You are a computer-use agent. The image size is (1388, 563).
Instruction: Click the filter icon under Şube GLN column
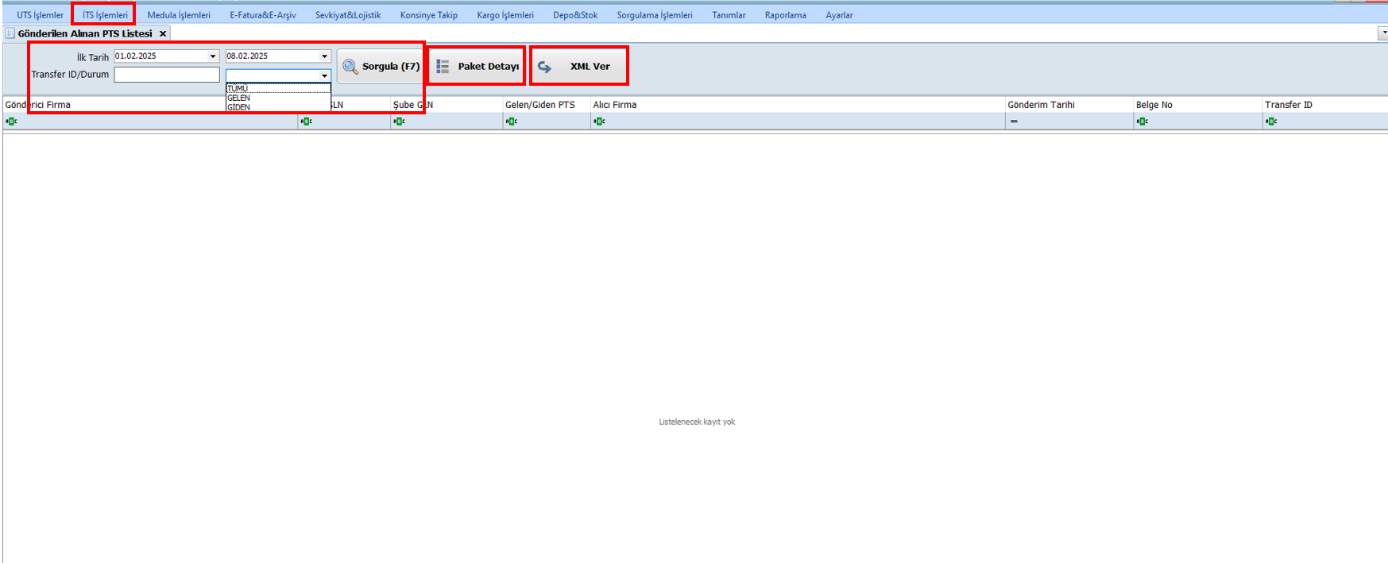click(x=399, y=121)
